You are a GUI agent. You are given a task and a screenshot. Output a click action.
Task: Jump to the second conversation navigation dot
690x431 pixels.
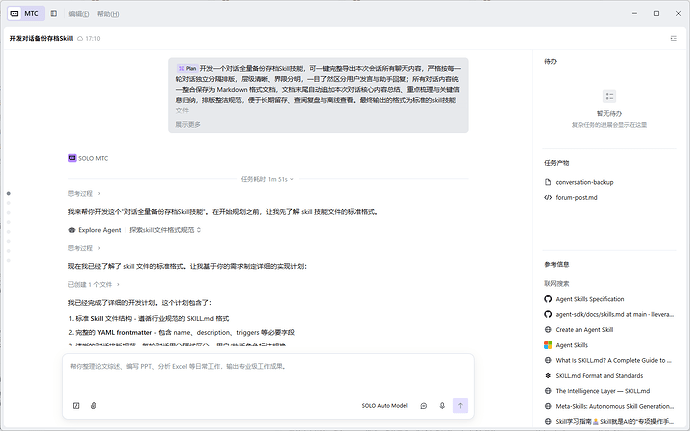click(9, 203)
